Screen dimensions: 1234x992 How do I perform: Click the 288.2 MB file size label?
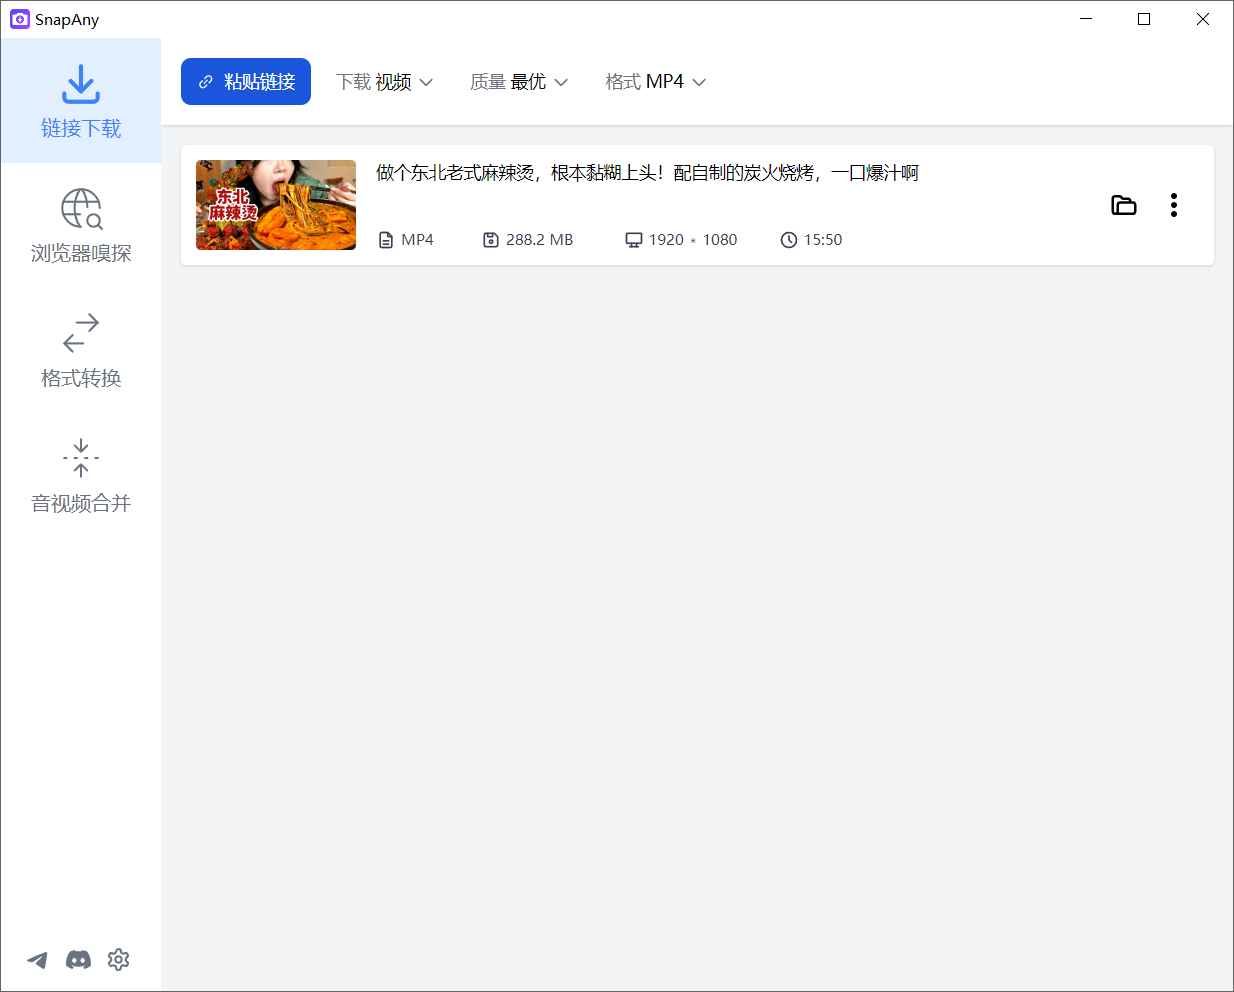527,239
